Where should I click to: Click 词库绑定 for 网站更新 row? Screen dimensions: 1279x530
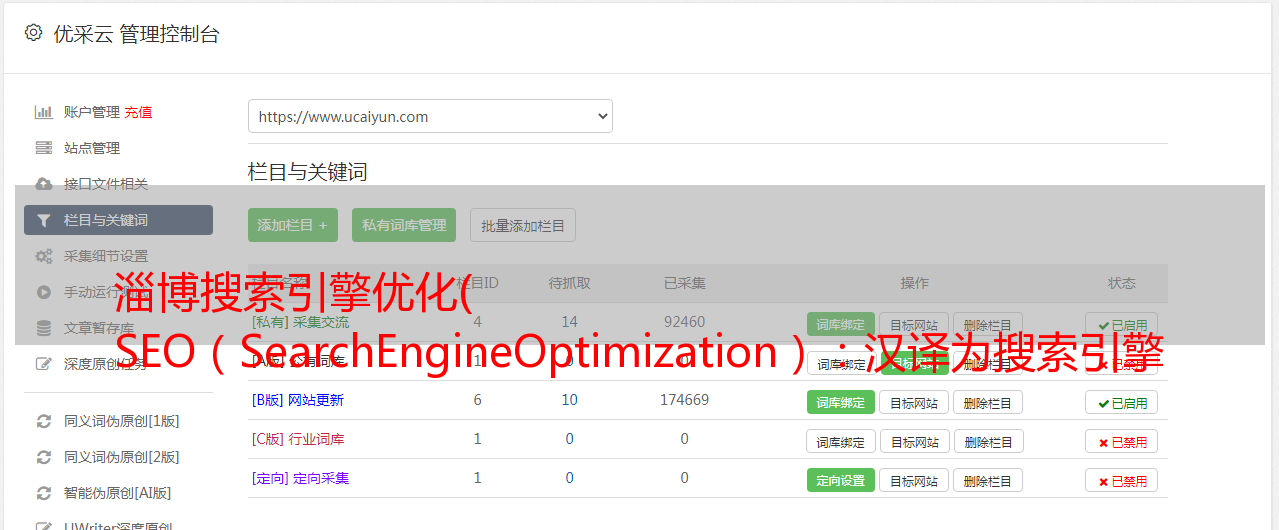tap(841, 402)
